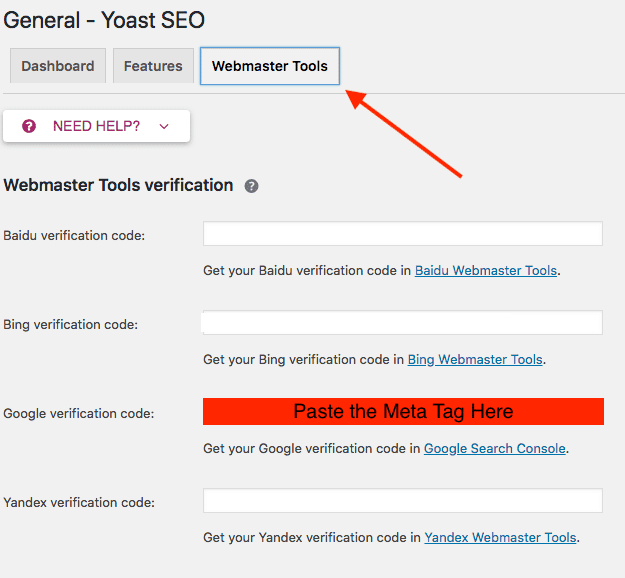
Task: Focus the Yandex verification code field
Action: (x=403, y=501)
